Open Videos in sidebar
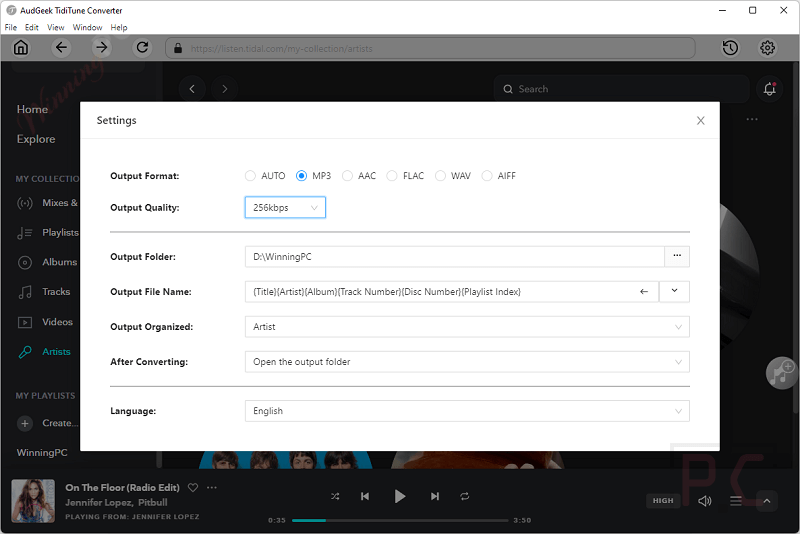This screenshot has height=534, width=800. 45,322
